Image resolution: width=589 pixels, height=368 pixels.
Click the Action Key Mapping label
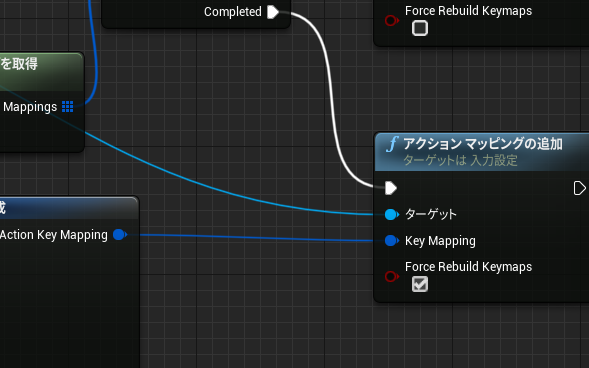[54, 235]
